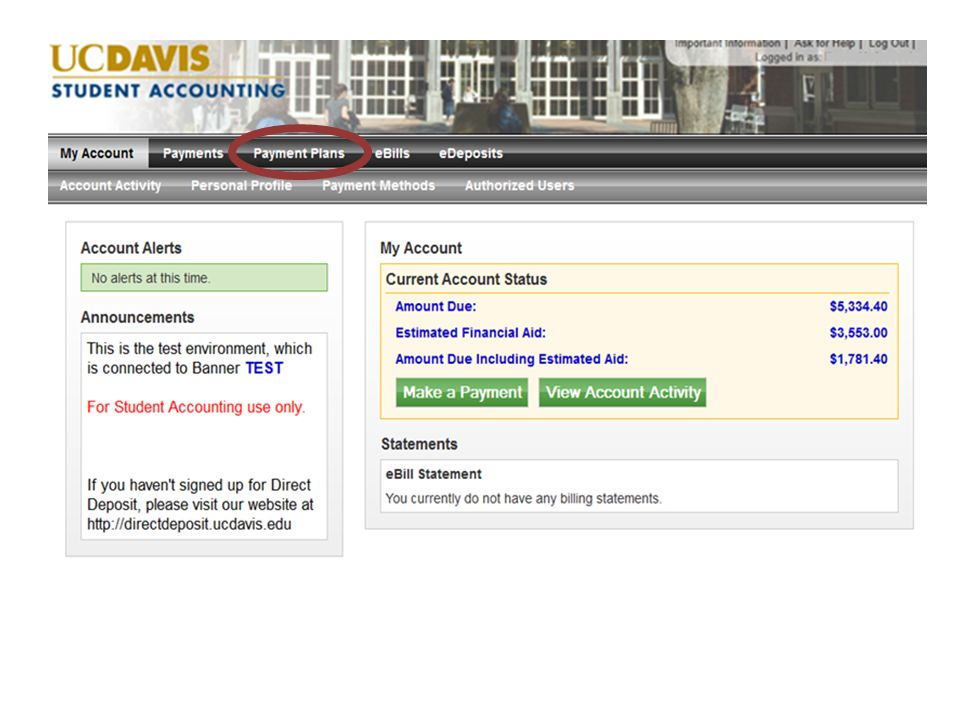
Task: Click the directdeposit.ucdavis.edu URL text
Action: coord(189,524)
